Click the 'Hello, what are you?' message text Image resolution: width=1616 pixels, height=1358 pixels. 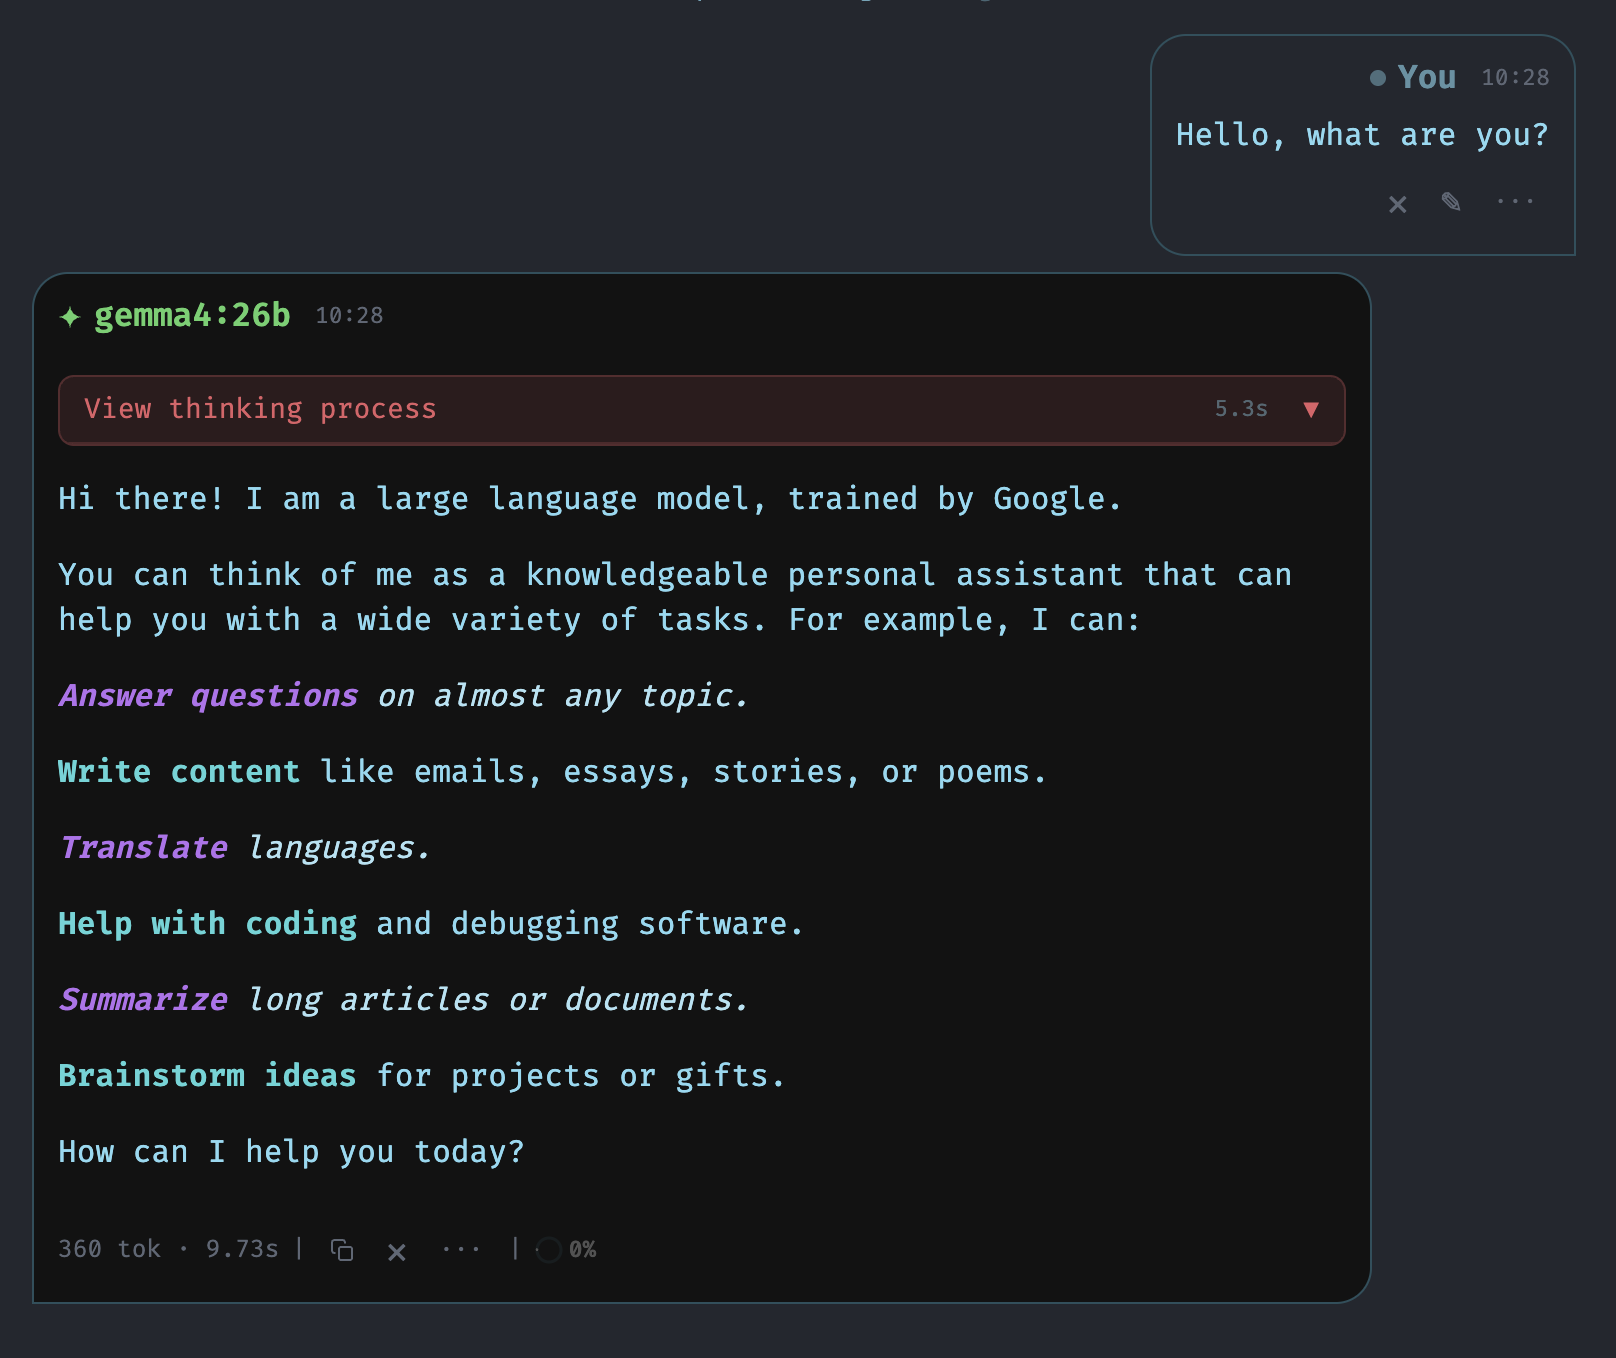tap(1362, 135)
